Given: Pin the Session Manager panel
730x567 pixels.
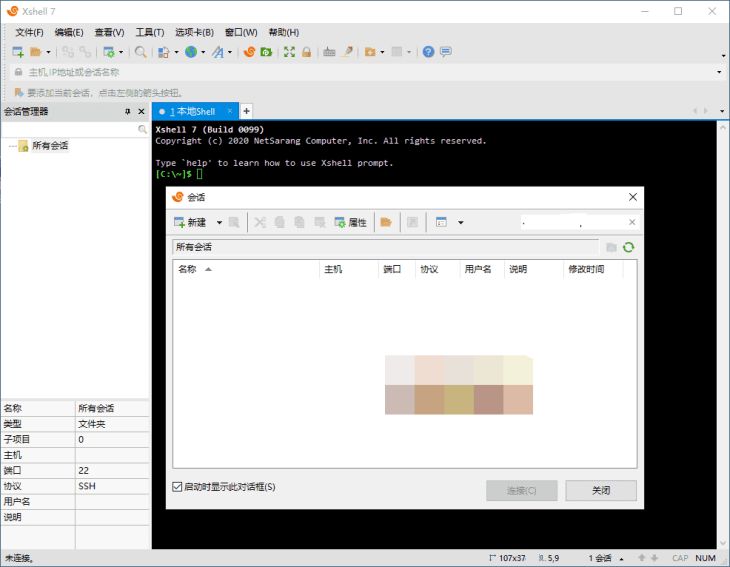Looking at the screenshot, I should click(128, 112).
